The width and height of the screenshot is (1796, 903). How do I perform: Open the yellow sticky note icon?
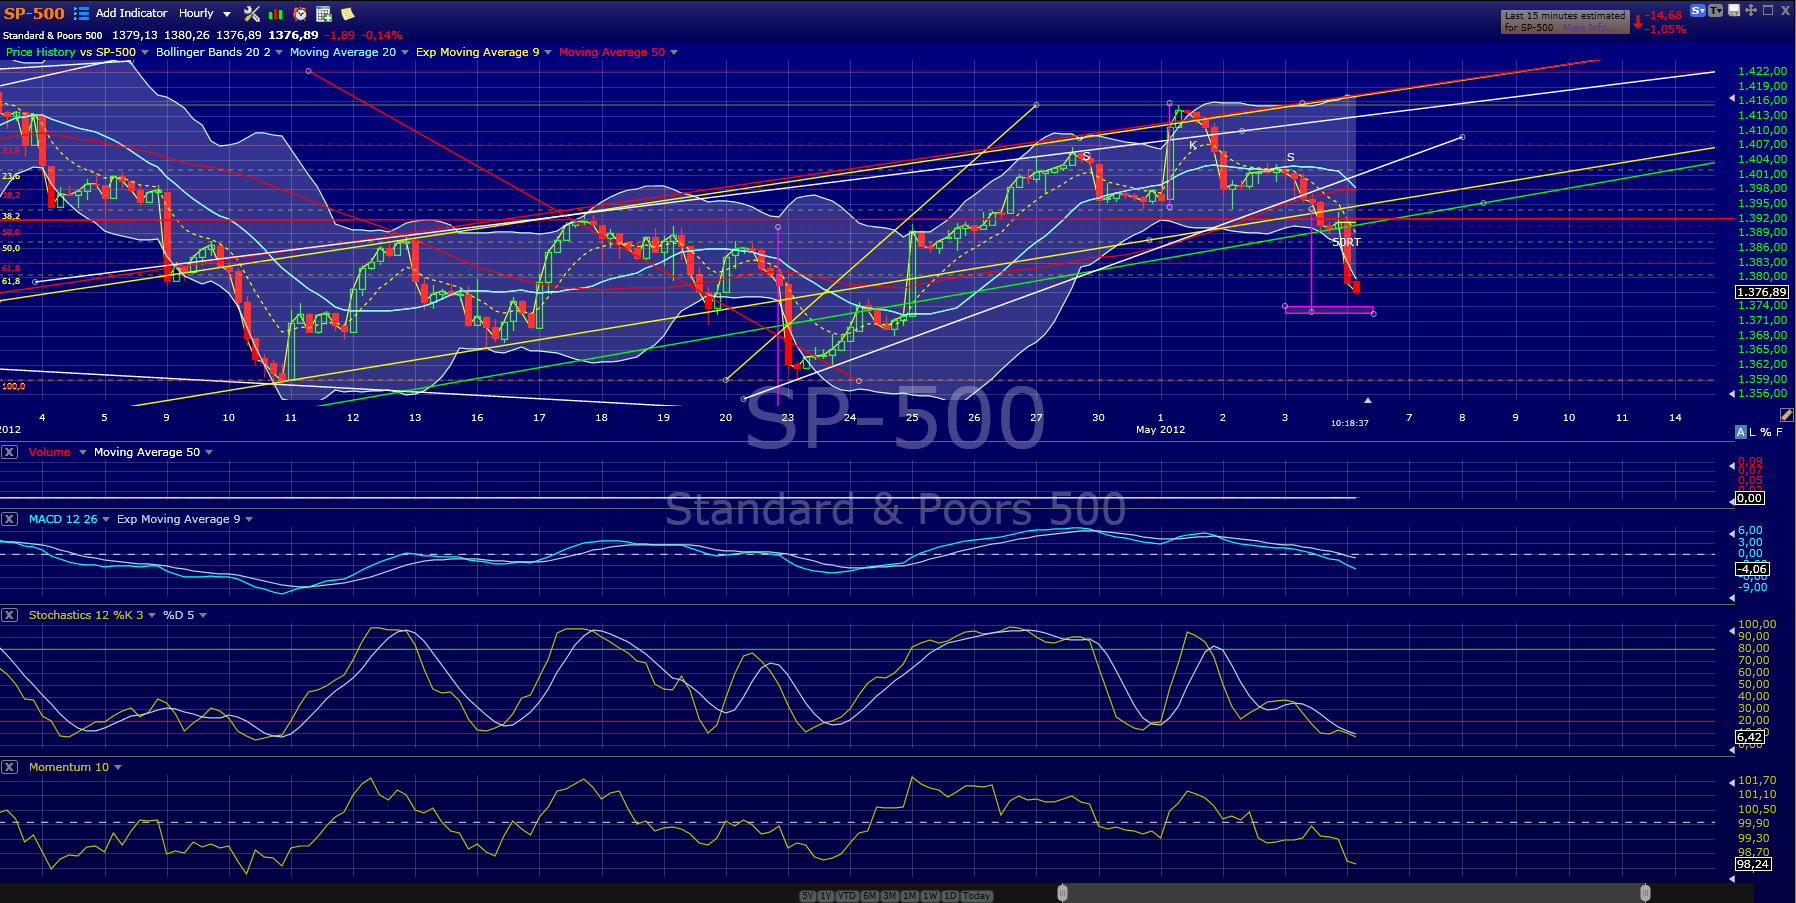click(x=348, y=14)
